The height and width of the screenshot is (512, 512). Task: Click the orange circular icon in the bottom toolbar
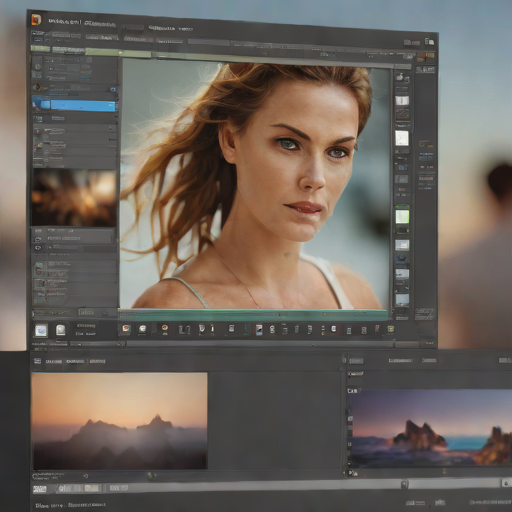coord(165,329)
